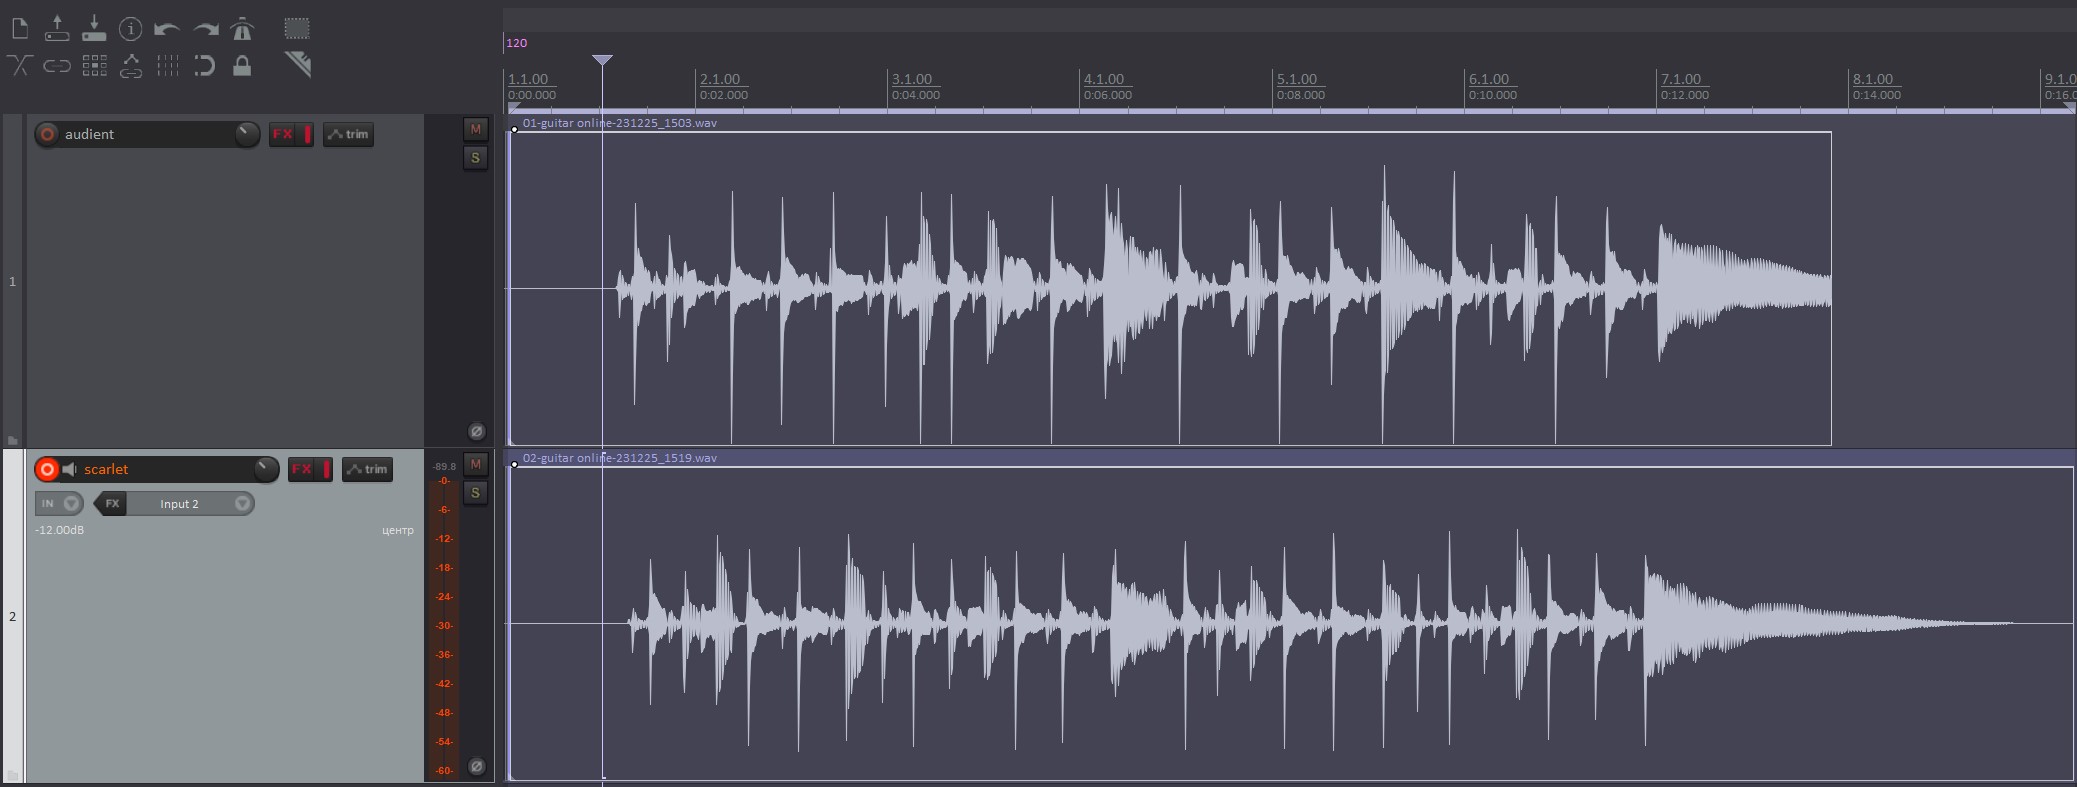Open the IN record mode dropdown
This screenshot has height=787, width=2077.
[x=59, y=504]
